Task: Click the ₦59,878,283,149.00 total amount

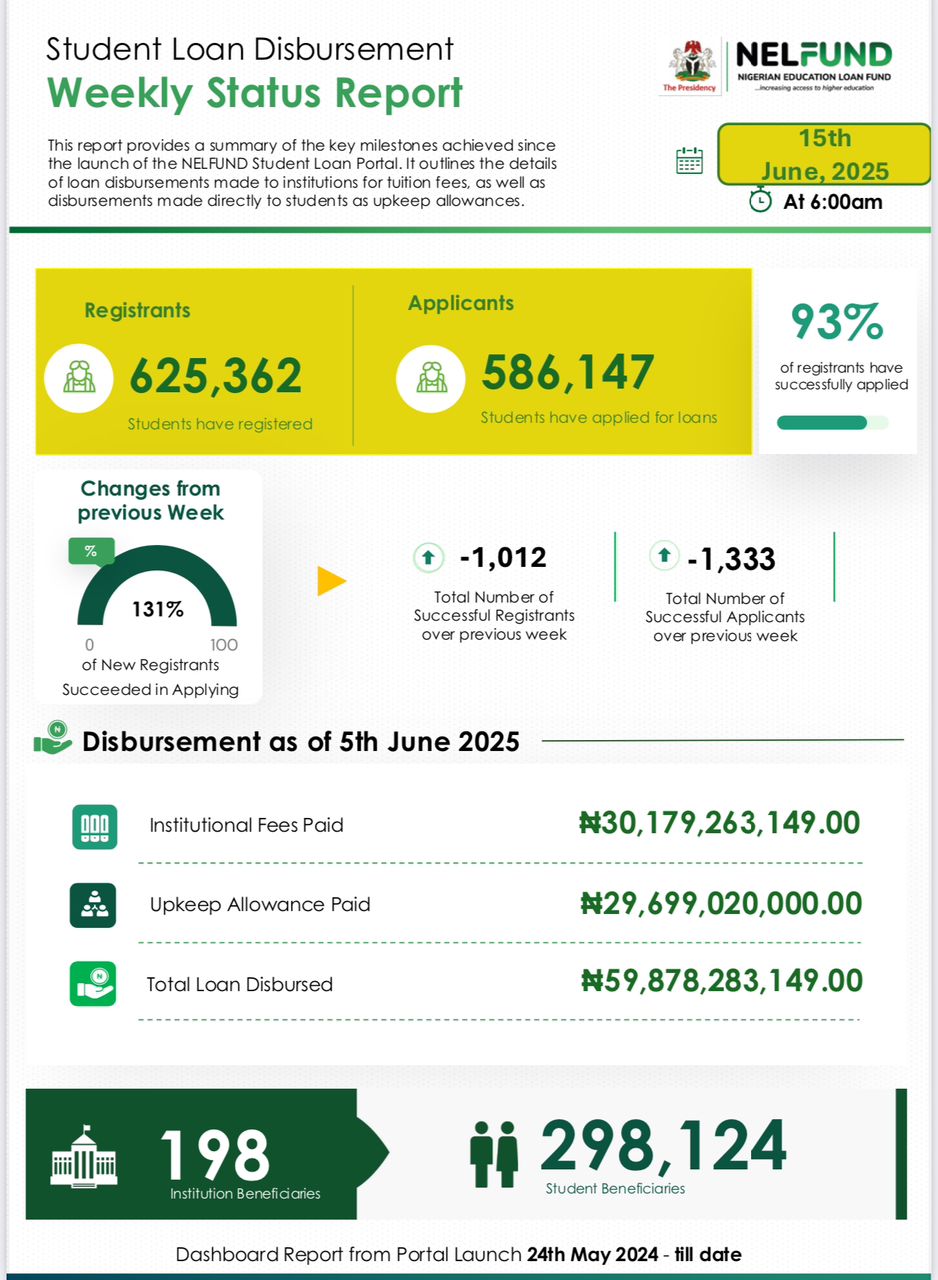Action: 721,980
